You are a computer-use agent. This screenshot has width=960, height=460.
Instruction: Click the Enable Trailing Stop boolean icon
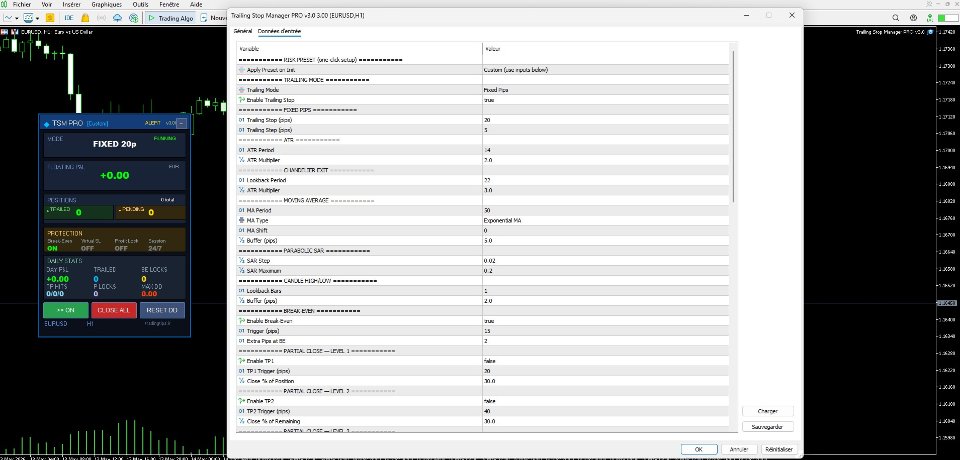pyautogui.click(x=242, y=100)
